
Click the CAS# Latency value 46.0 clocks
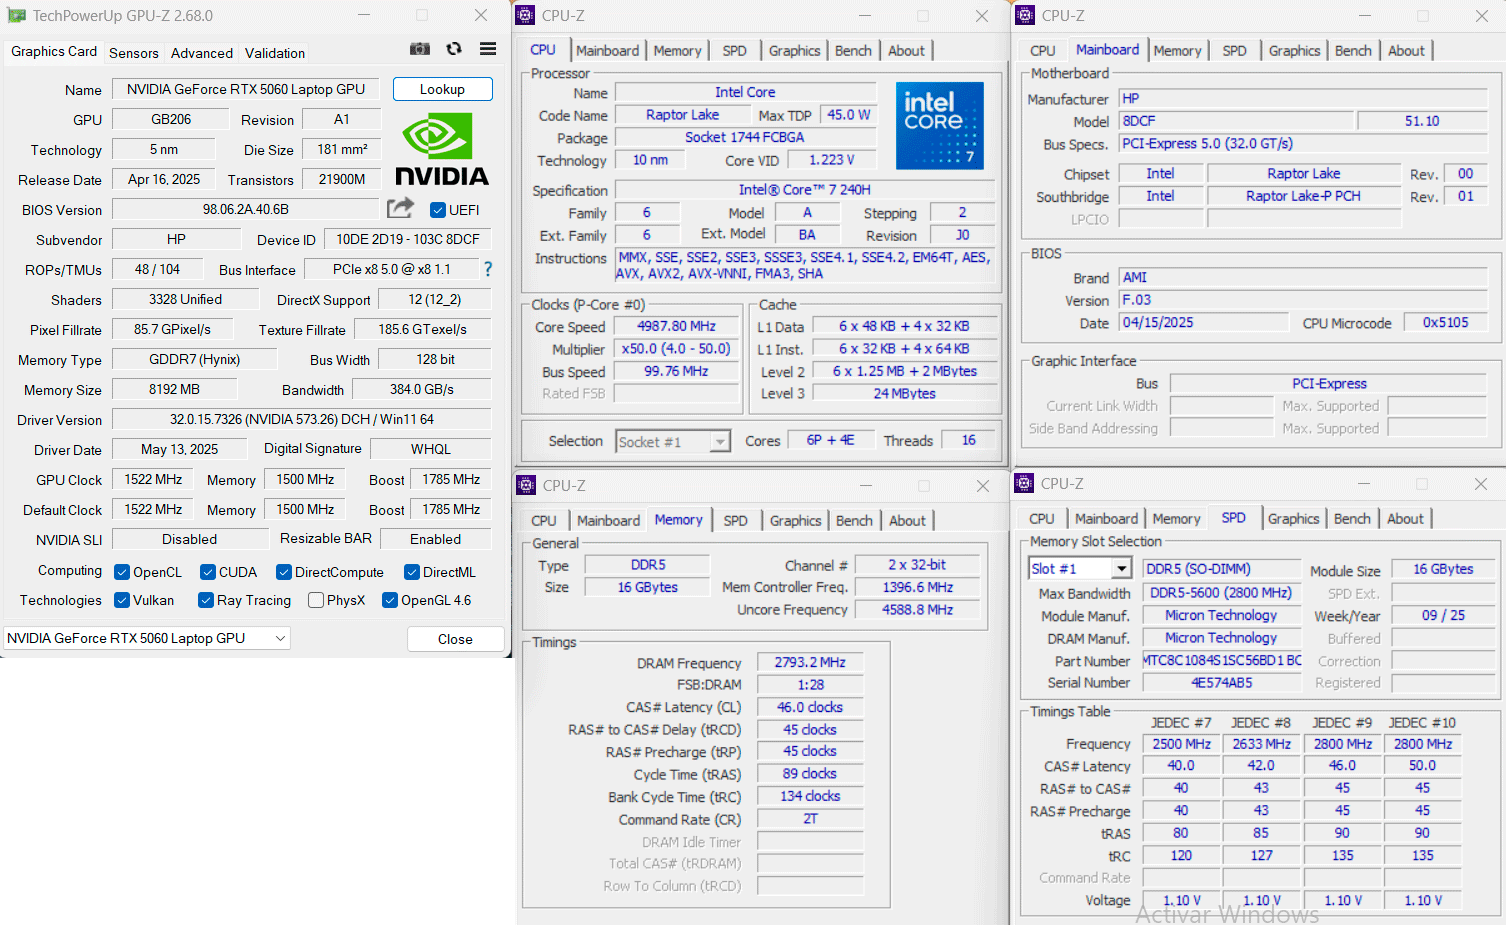coord(810,707)
